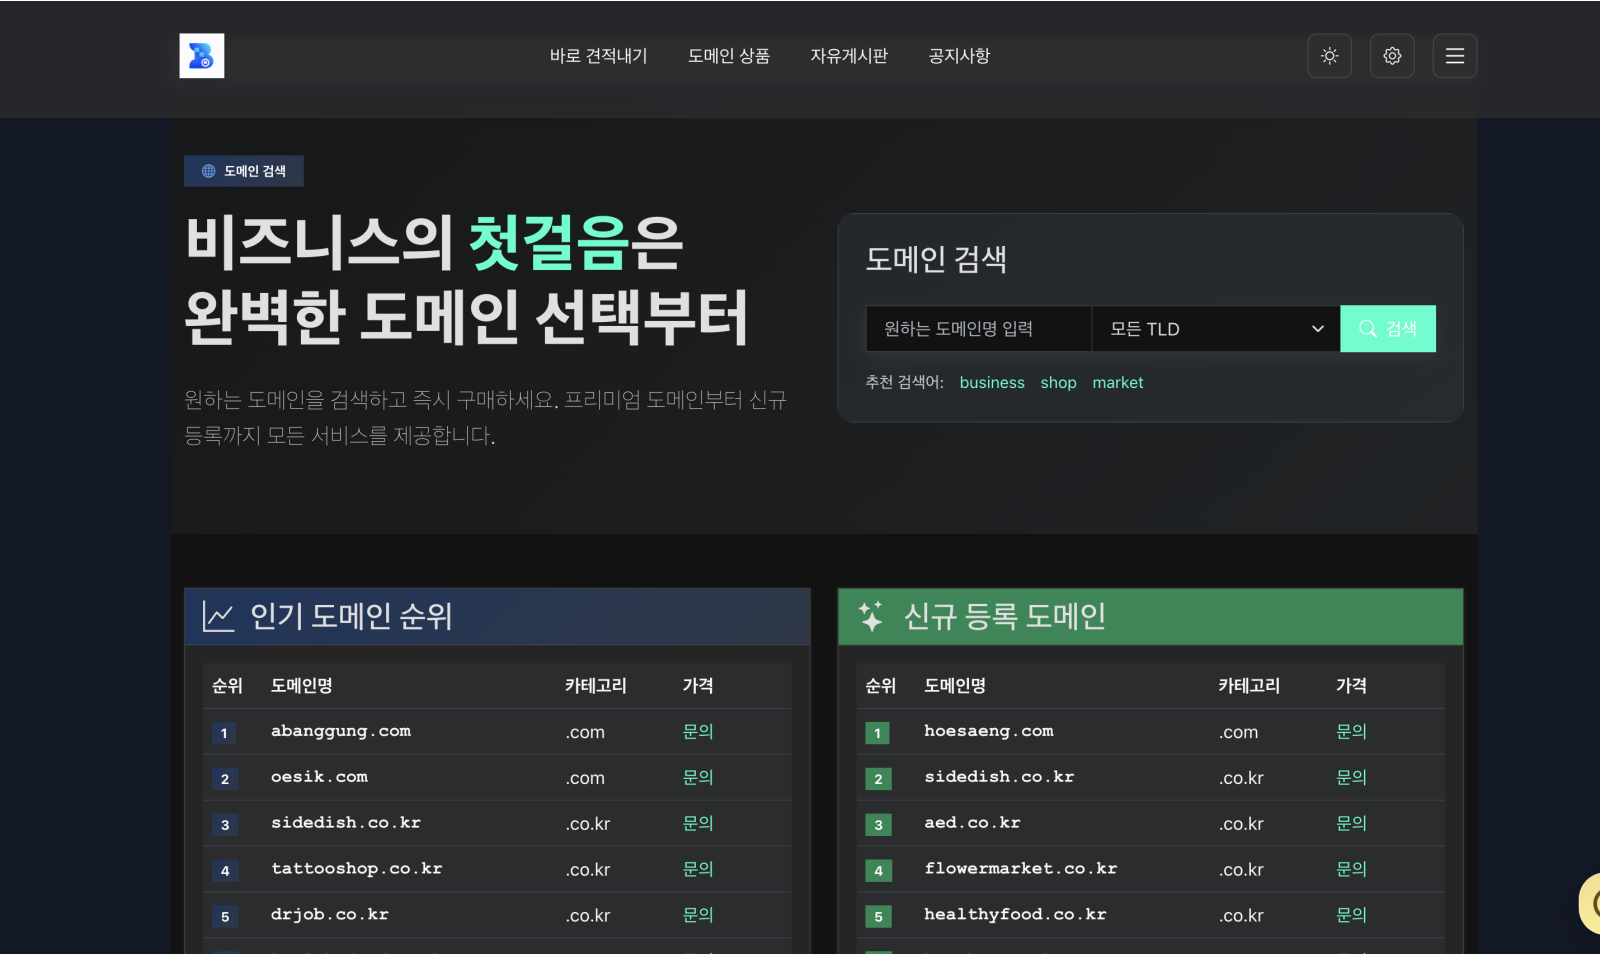Open the flowermarket.co.kr domain row

coord(1020,869)
